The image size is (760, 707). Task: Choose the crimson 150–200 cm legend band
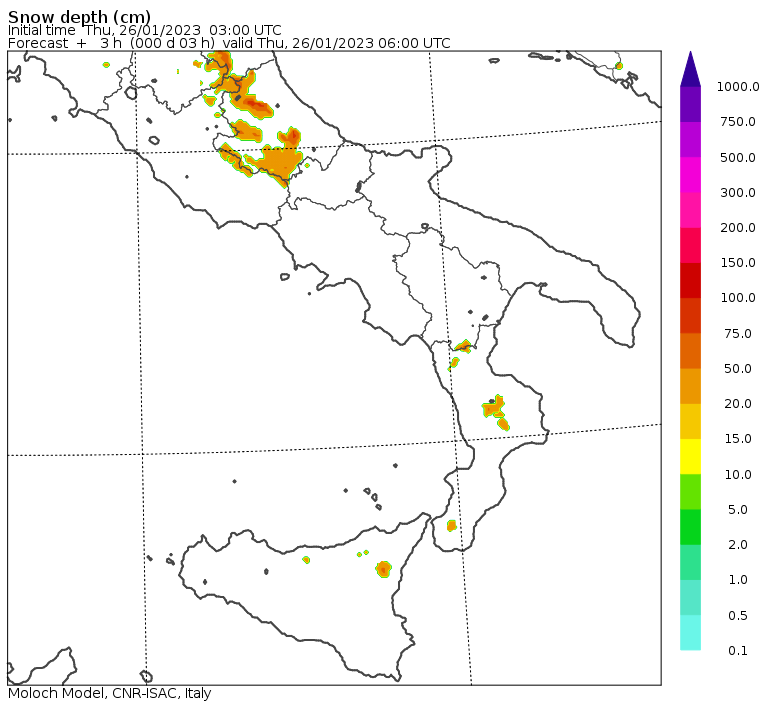[690, 245]
